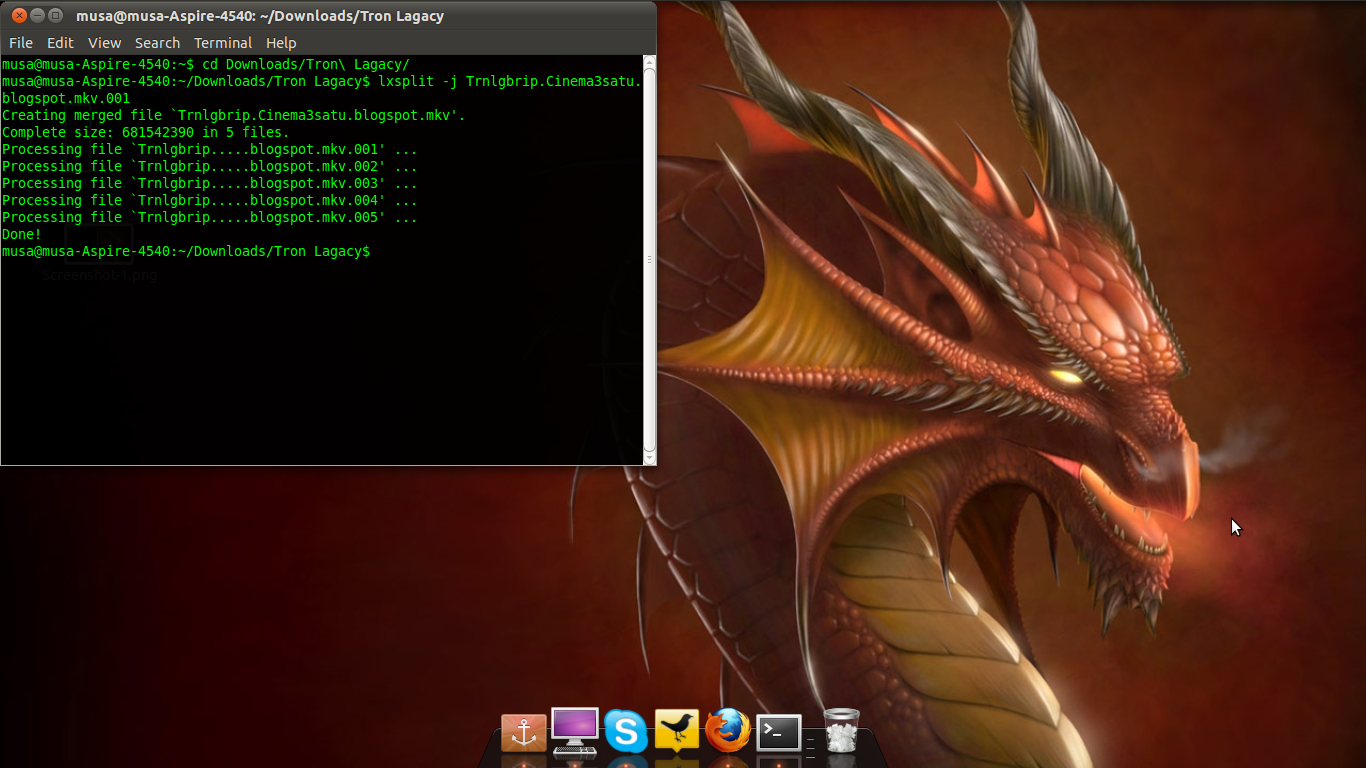Screen dimensions: 1366x768
Task: Click the last empty shell prompt line
Action: point(186,251)
